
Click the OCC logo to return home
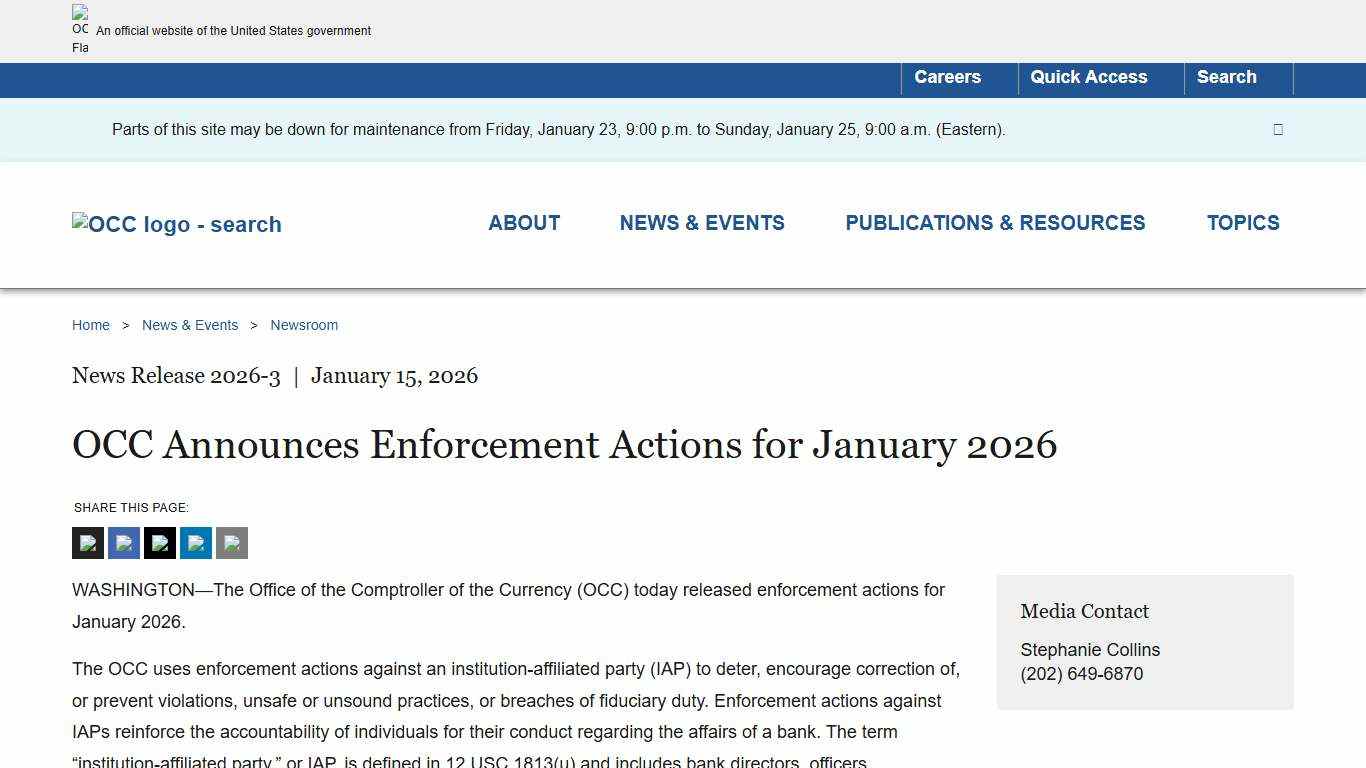(x=176, y=224)
